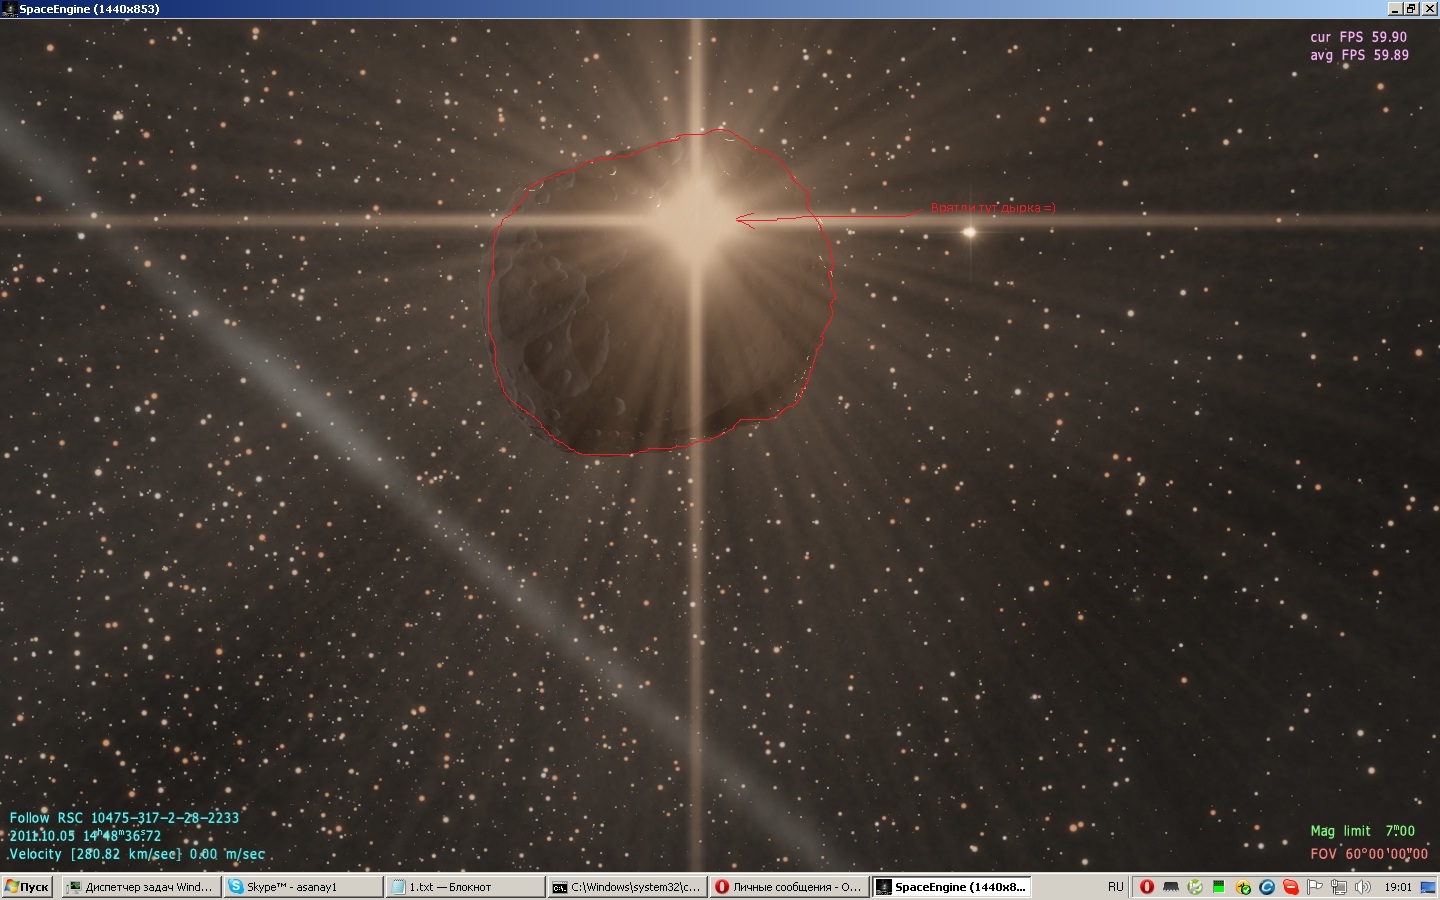Click the avg FPS 59.89 readout

(1360, 55)
